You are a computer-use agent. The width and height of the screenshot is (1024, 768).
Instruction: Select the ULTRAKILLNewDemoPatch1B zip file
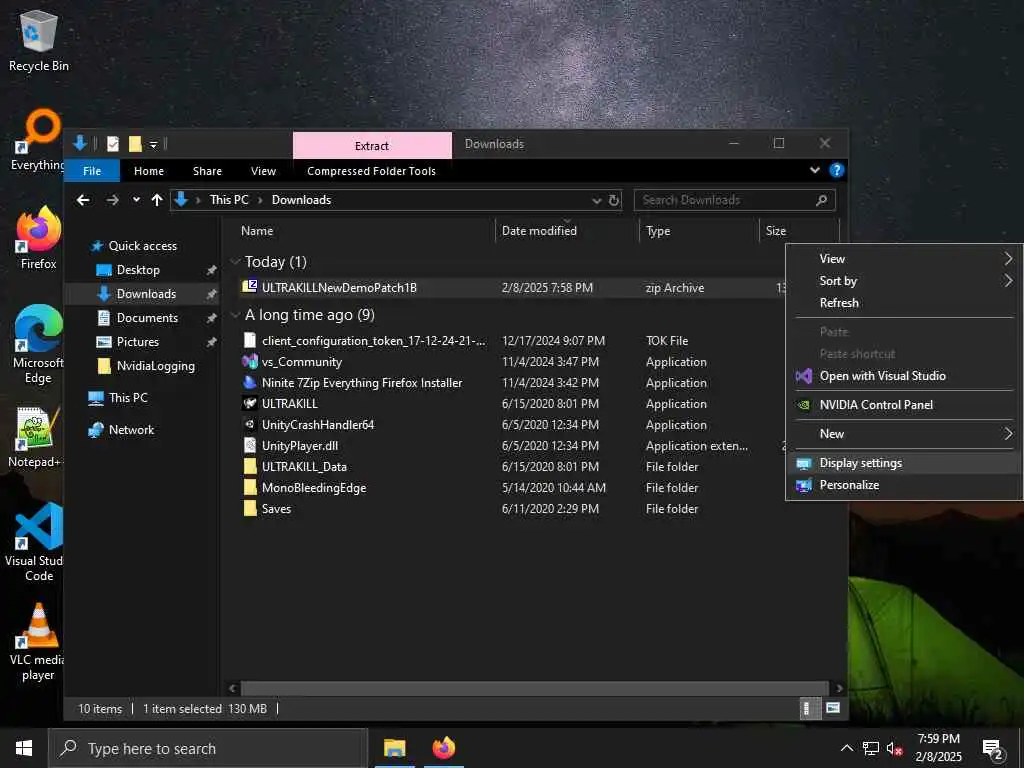point(339,287)
